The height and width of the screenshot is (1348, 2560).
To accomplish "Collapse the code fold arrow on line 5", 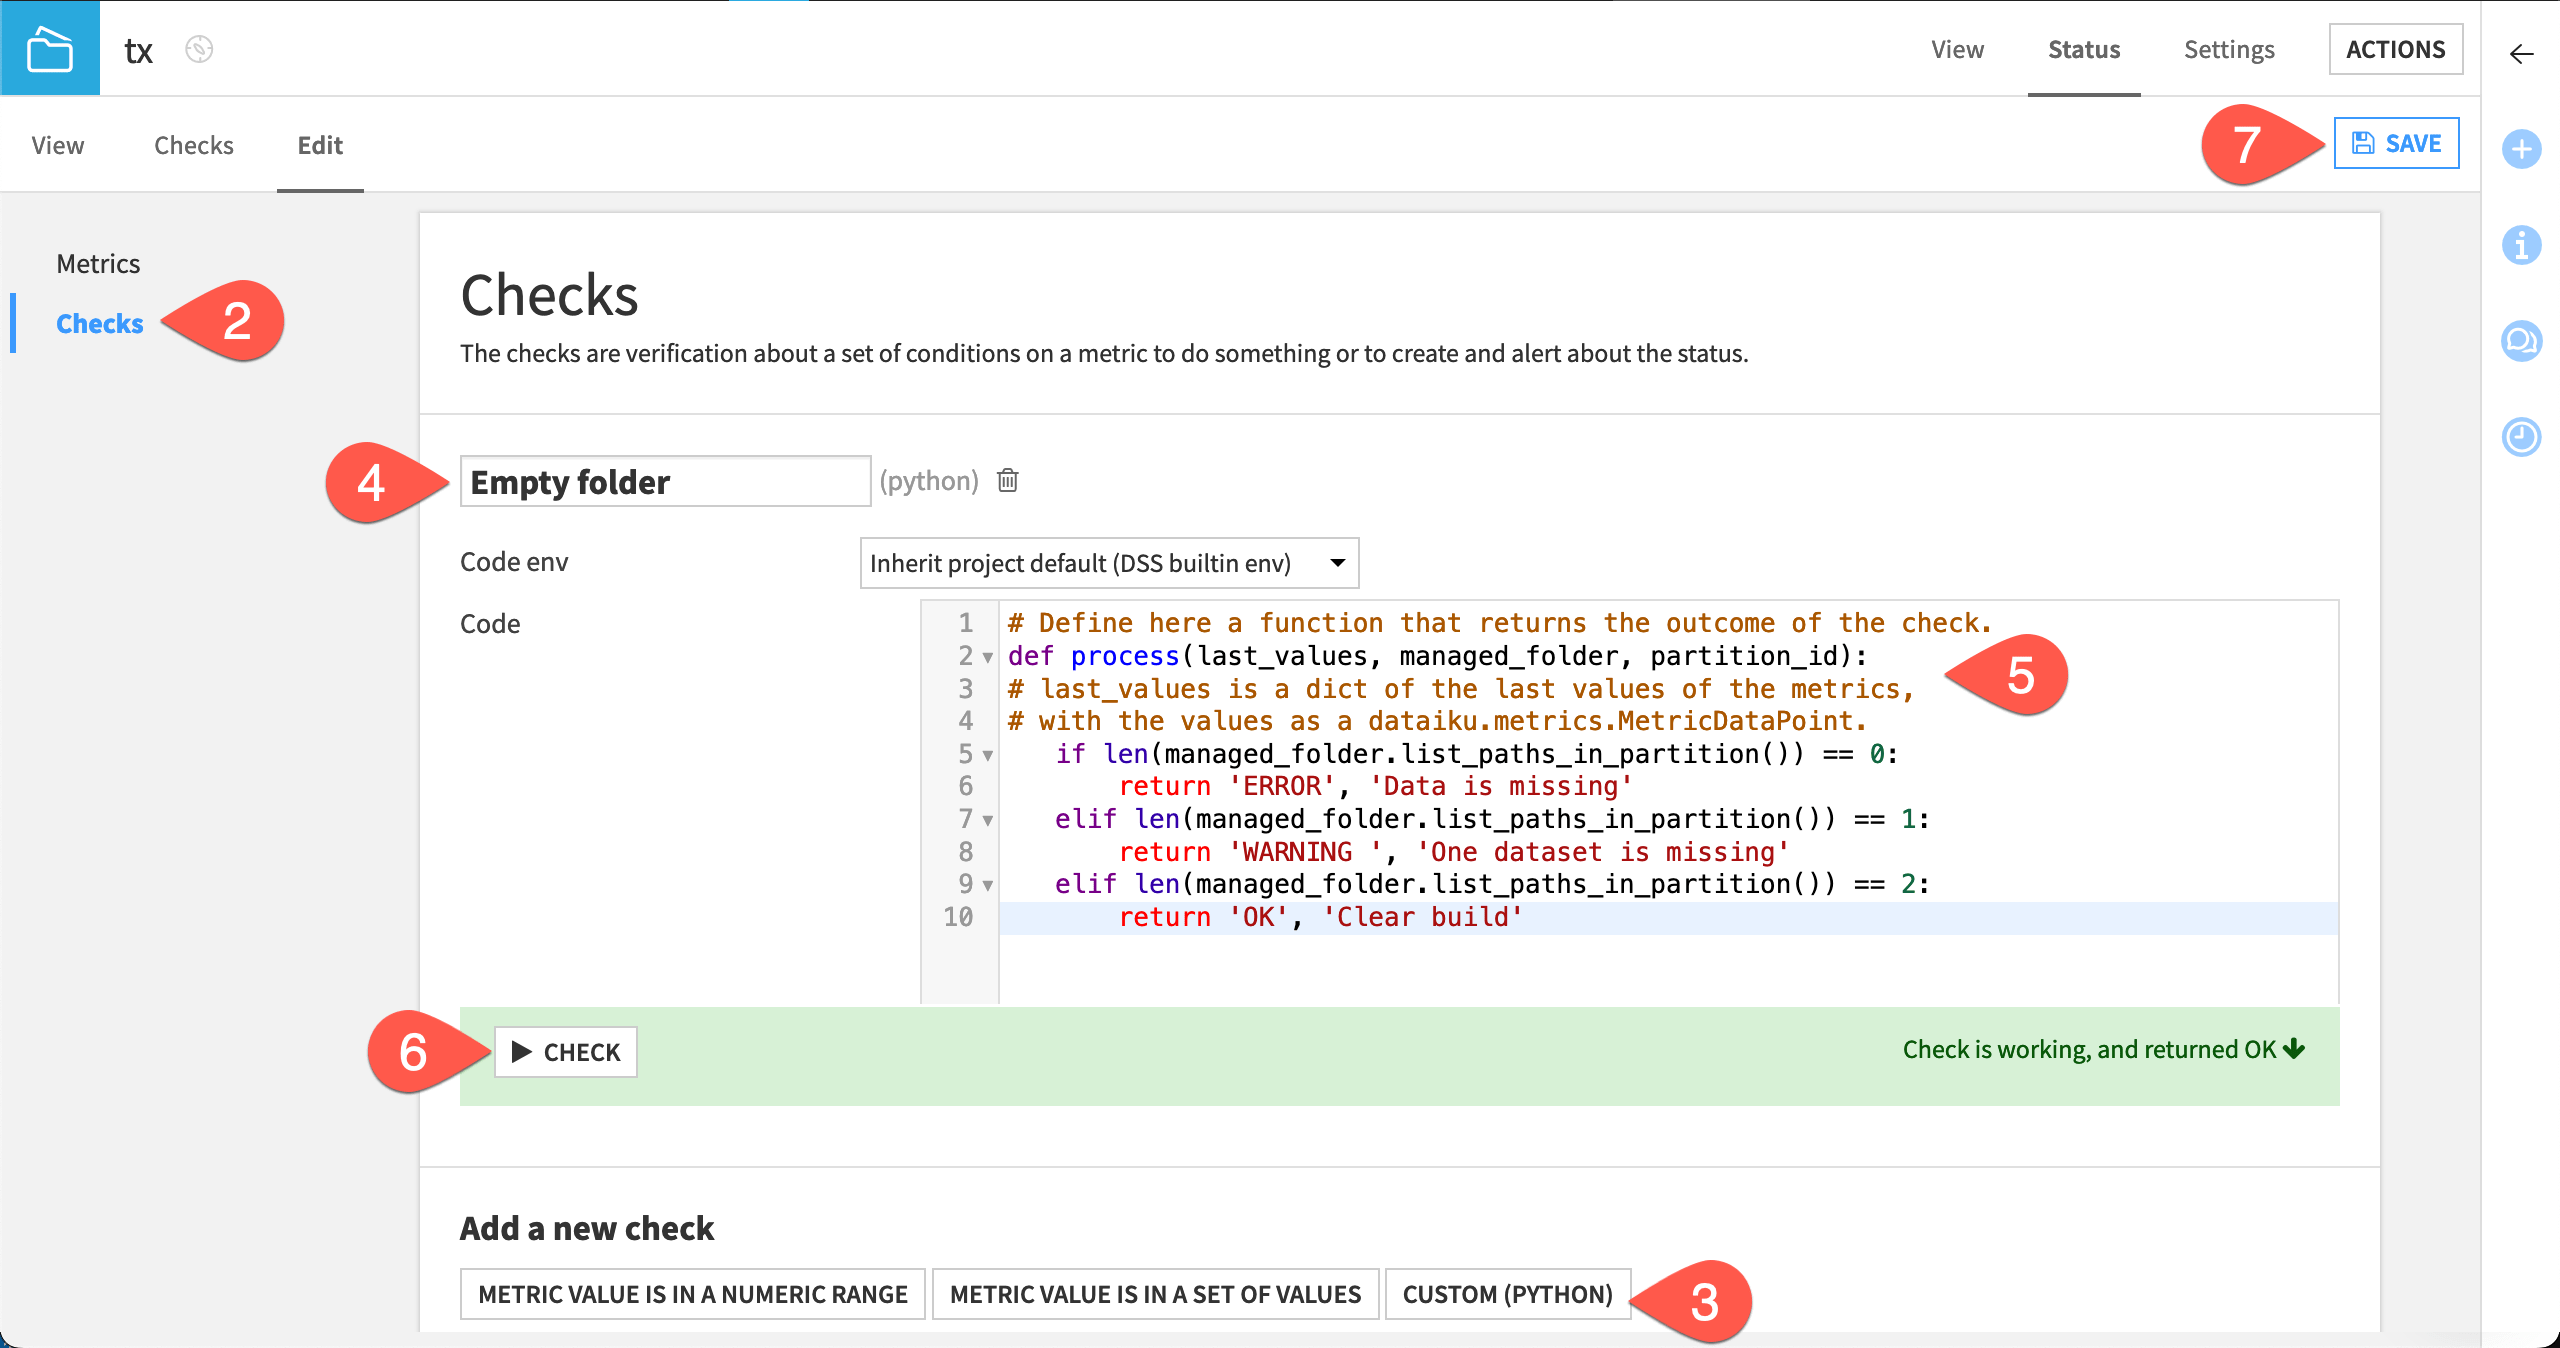I will [988, 755].
